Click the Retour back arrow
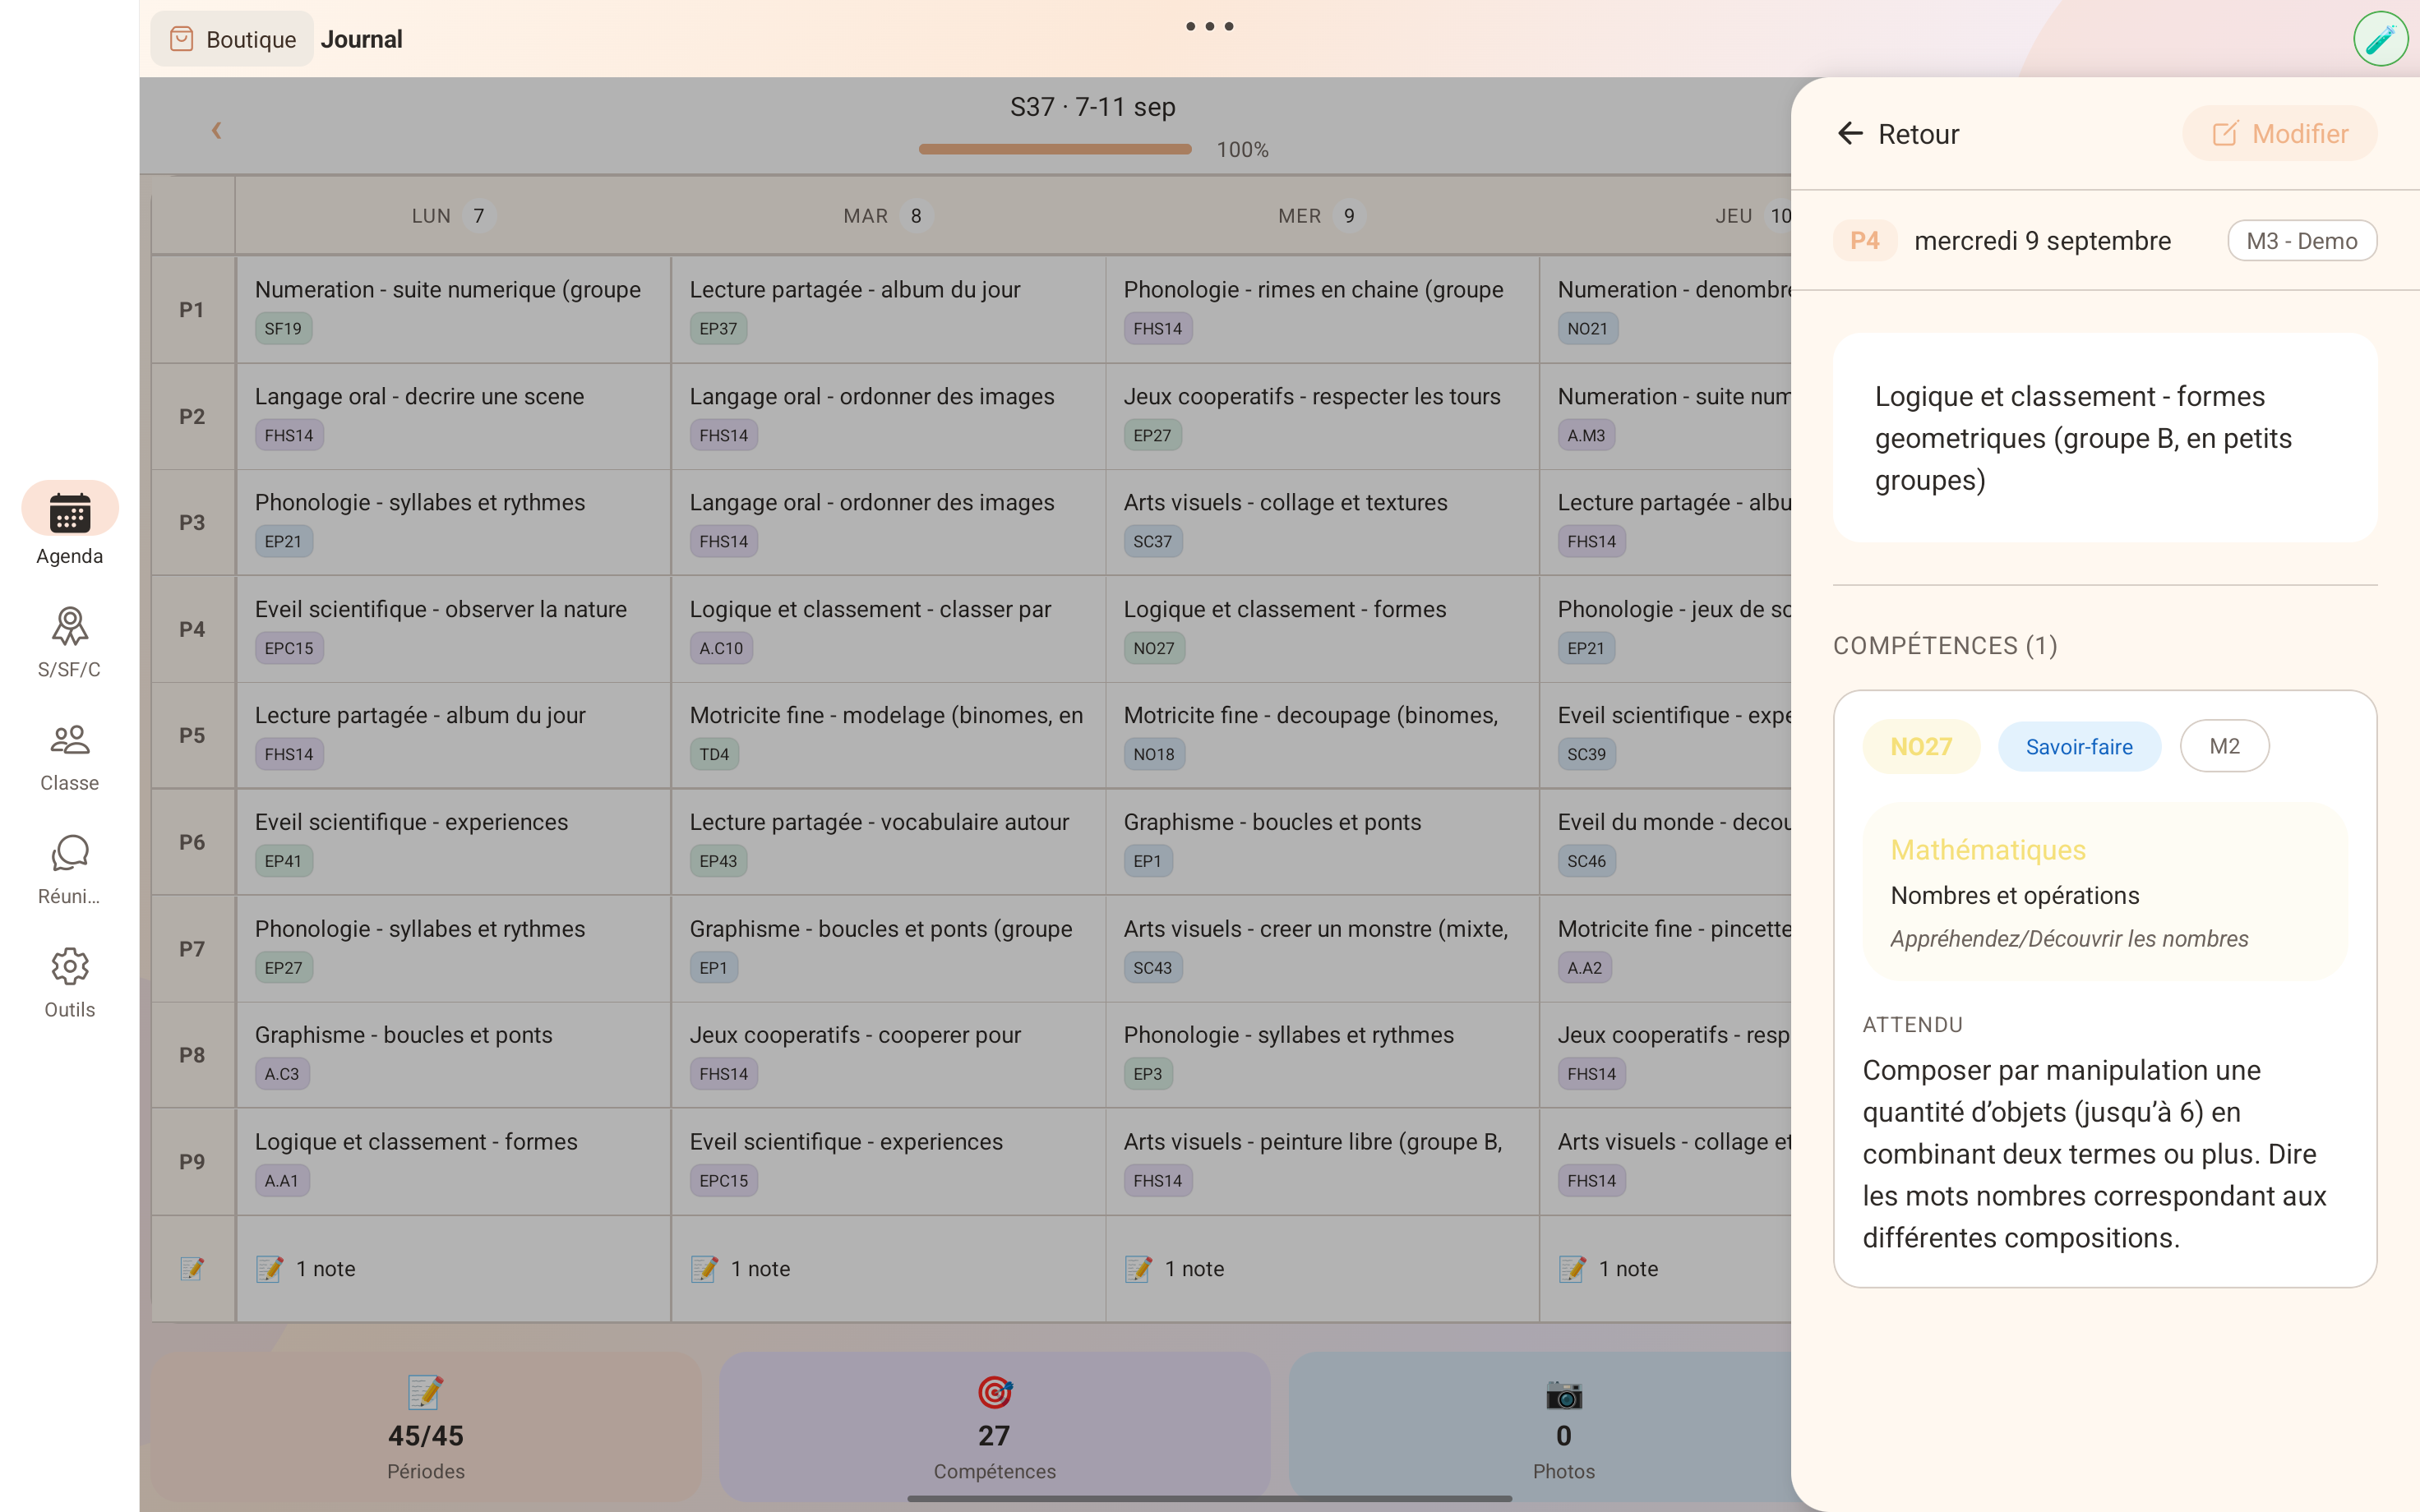The height and width of the screenshot is (1512, 2420). [x=1850, y=134]
